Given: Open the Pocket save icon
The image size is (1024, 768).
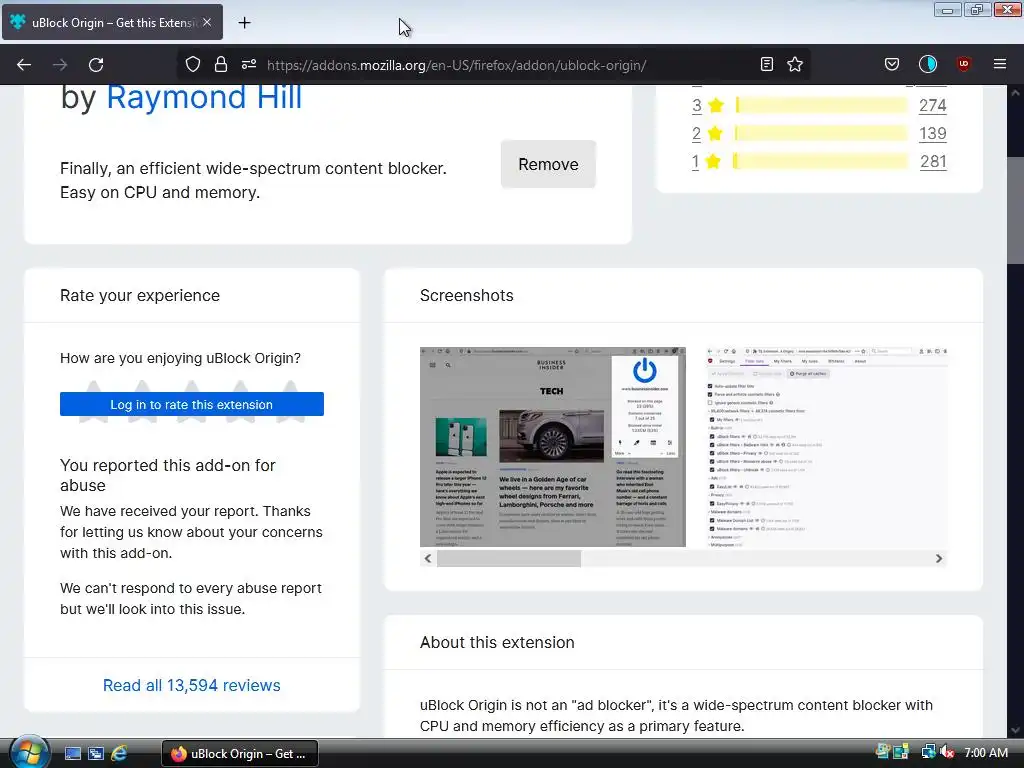Looking at the screenshot, I should [x=891, y=64].
